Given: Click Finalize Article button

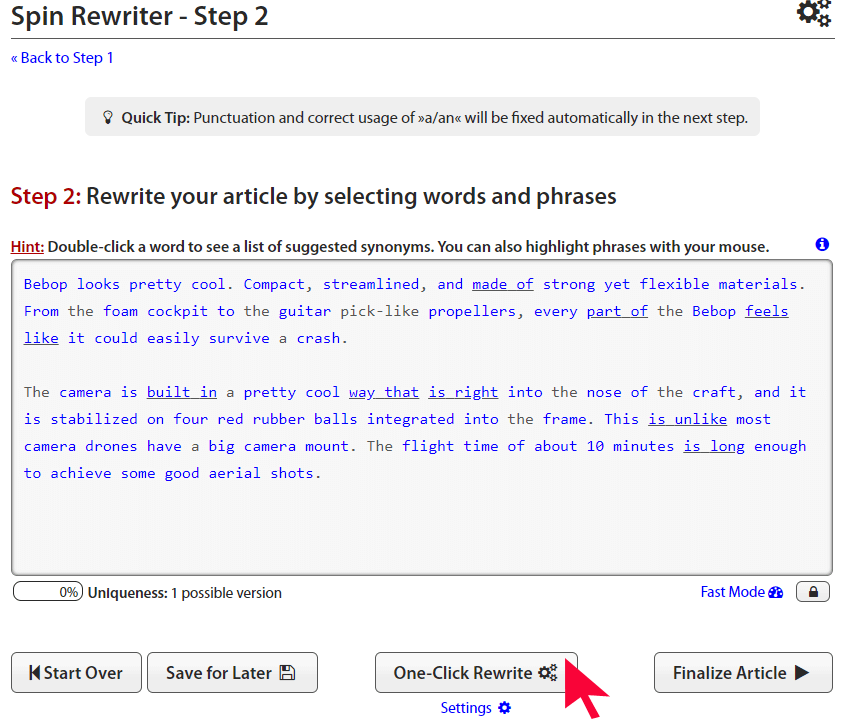Looking at the screenshot, I should pyautogui.click(x=743, y=673).
